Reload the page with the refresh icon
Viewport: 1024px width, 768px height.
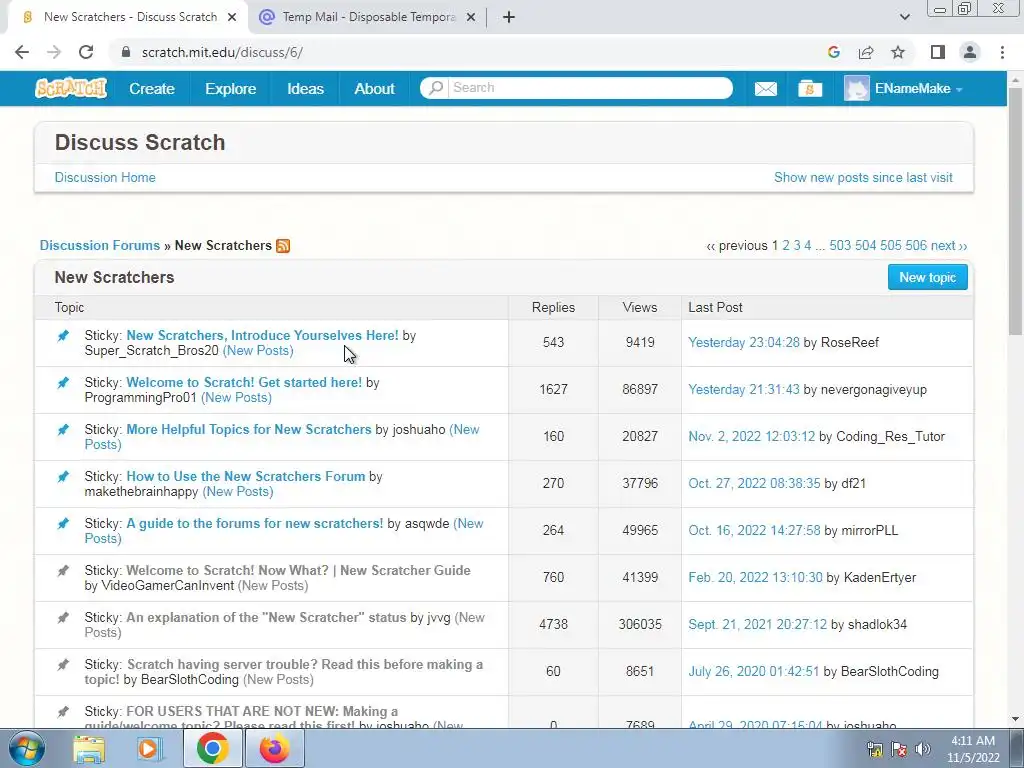pyautogui.click(x=86, y=52)
